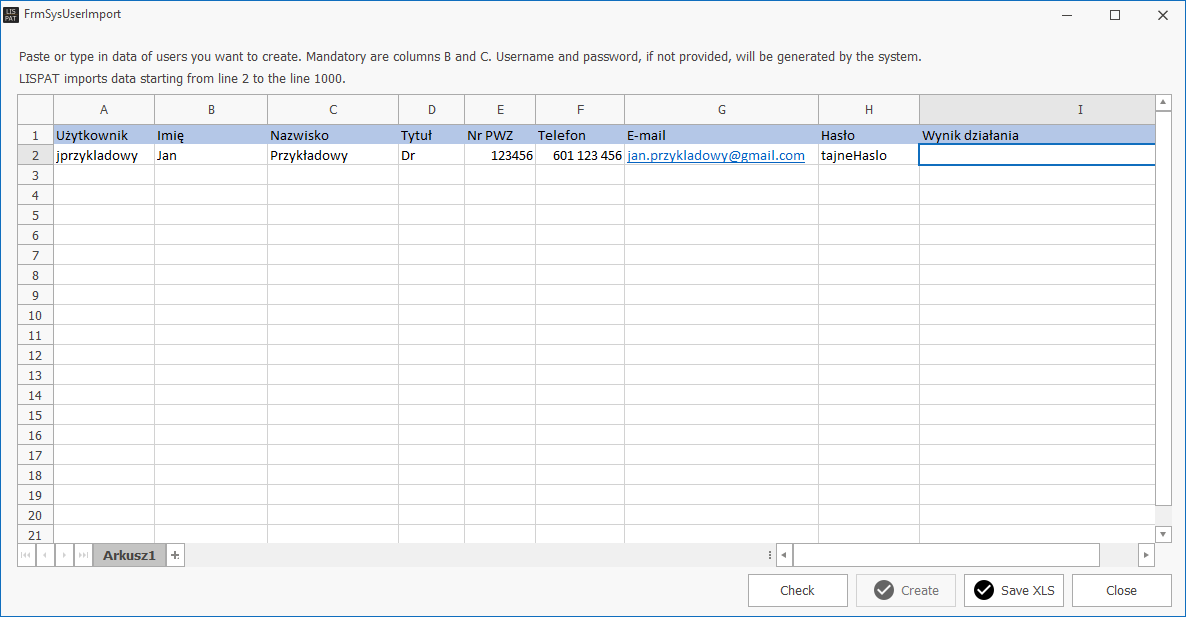This screenshot has height=617, width=1186.
Task: Select column G header
Action: [721, 110]
